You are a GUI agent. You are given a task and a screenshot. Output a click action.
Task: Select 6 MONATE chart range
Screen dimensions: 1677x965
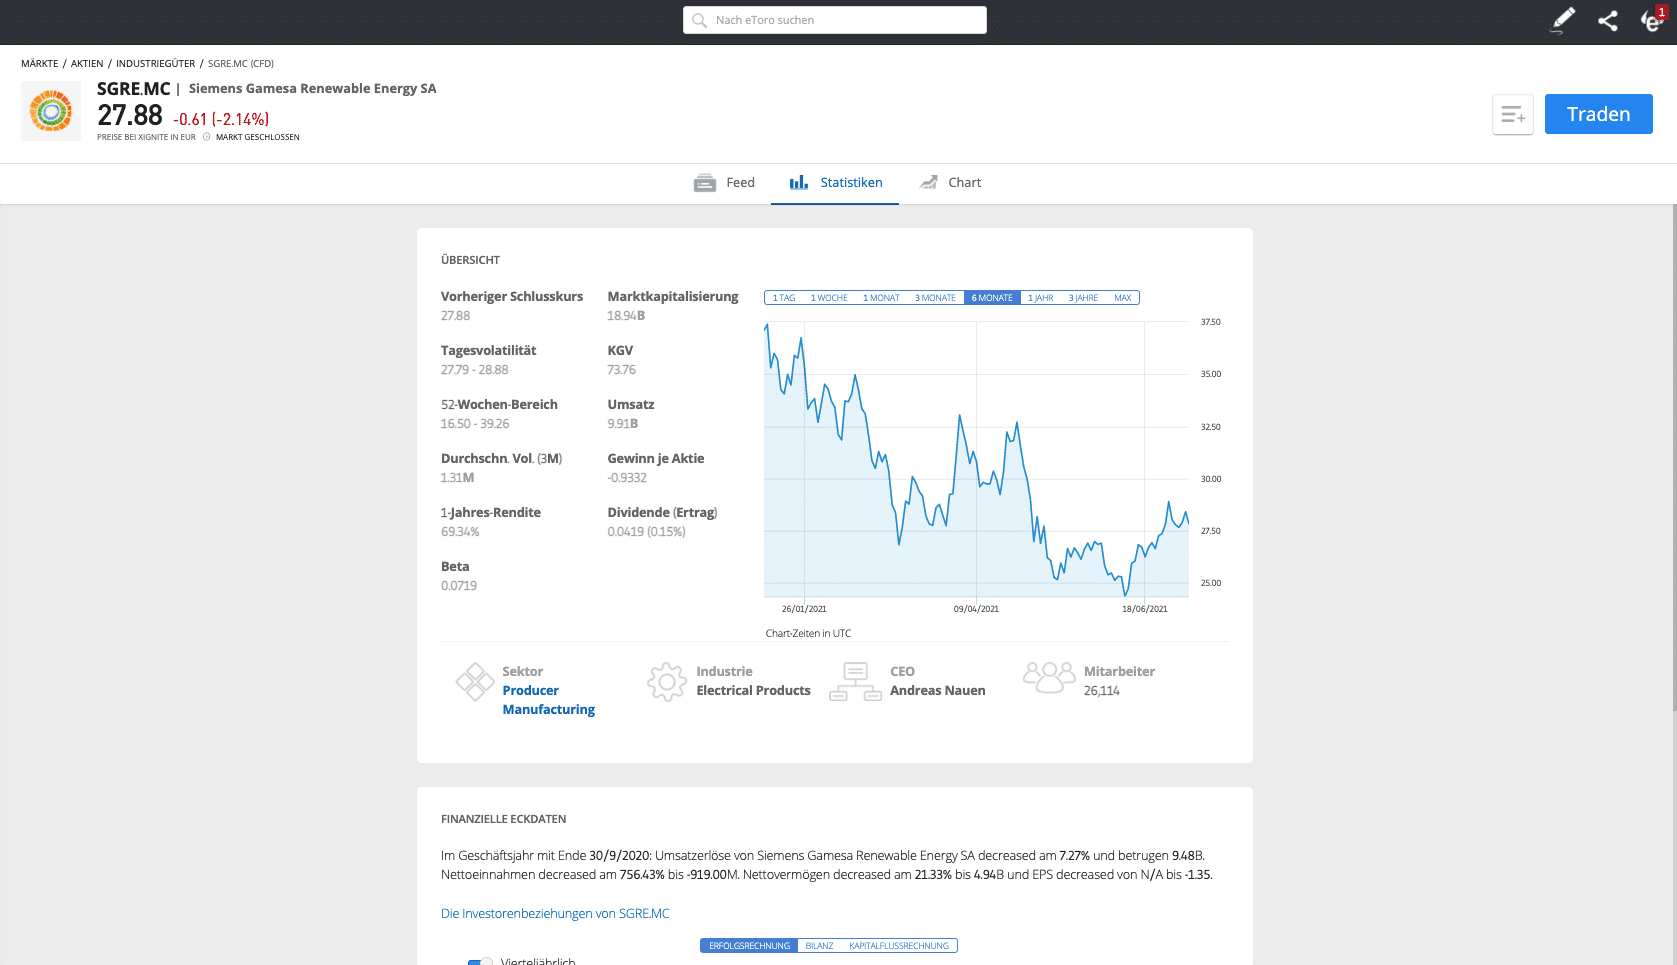[x=992, y=298]
